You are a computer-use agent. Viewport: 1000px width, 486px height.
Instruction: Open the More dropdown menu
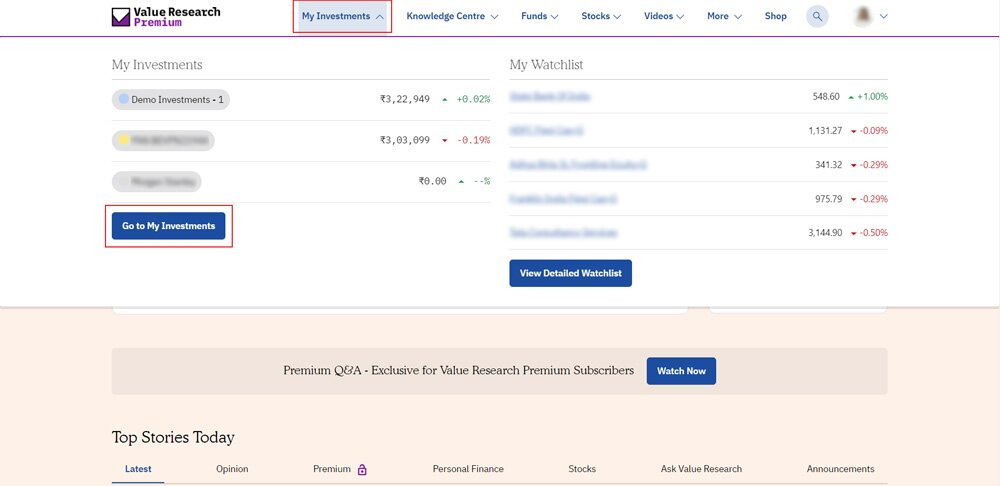(724, 16)
